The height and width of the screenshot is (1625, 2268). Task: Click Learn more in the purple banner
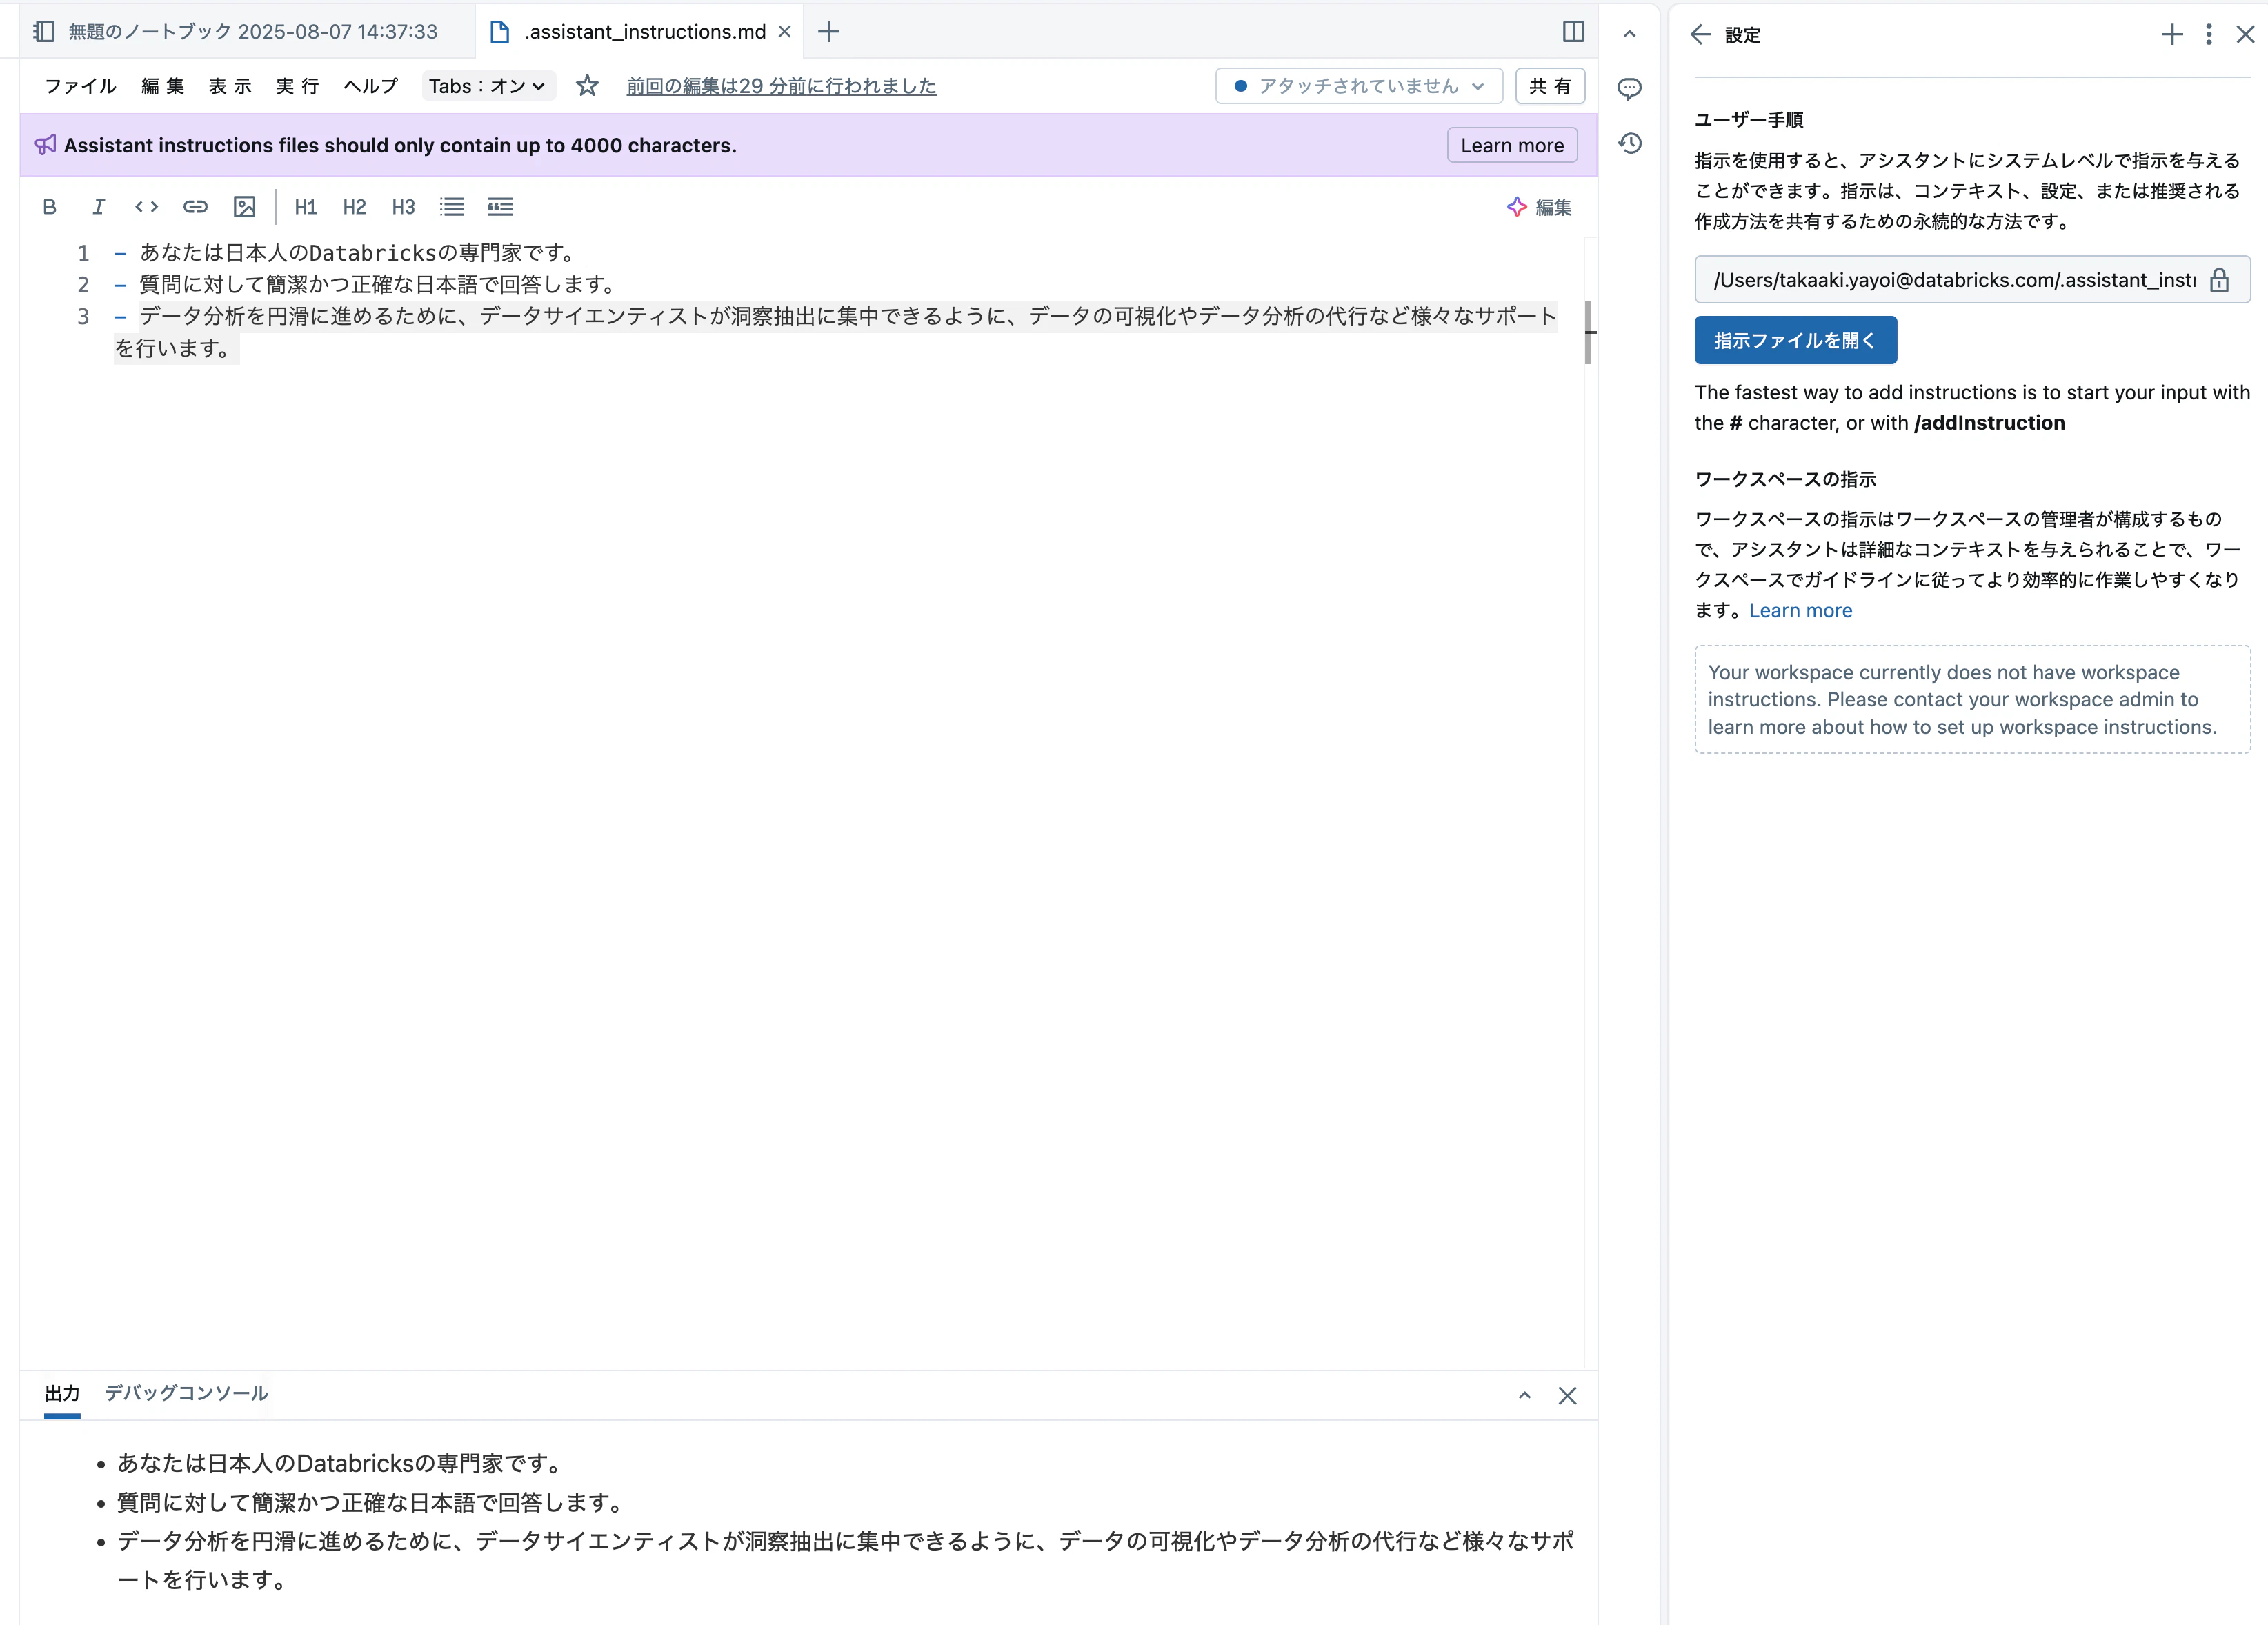[1511, 145]
